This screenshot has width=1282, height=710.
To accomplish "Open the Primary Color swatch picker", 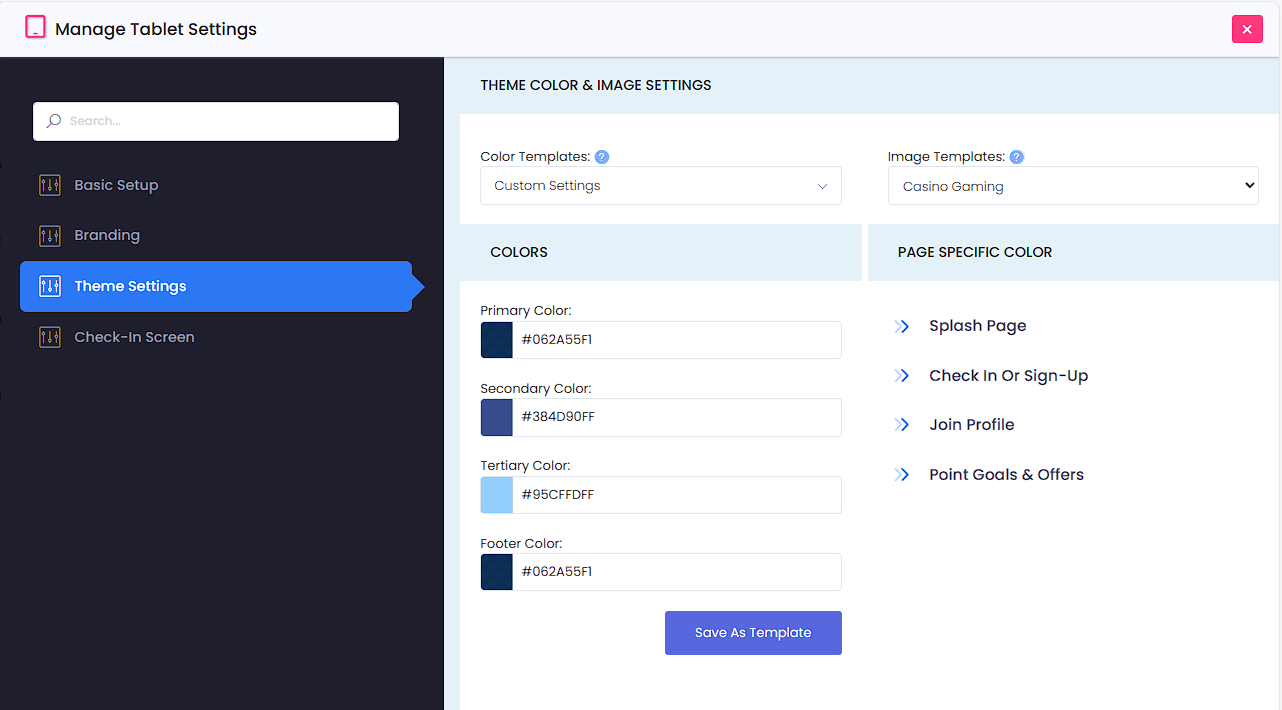I will (x=497, y=340).
